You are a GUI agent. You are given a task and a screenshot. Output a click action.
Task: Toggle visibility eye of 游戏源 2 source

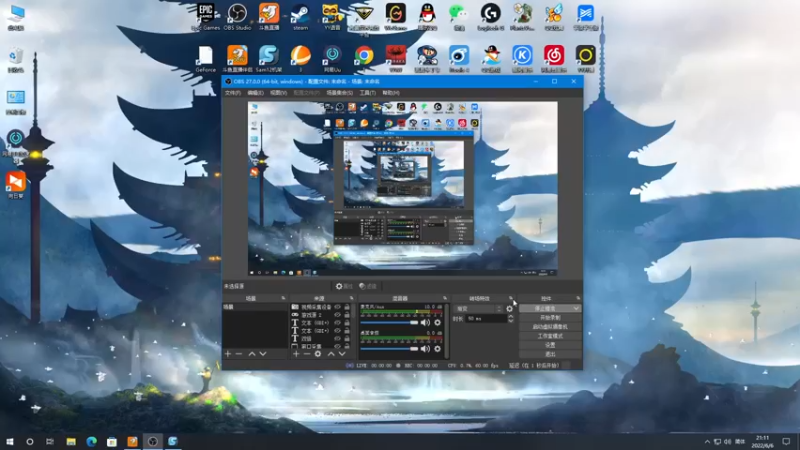tap(337, 315)
